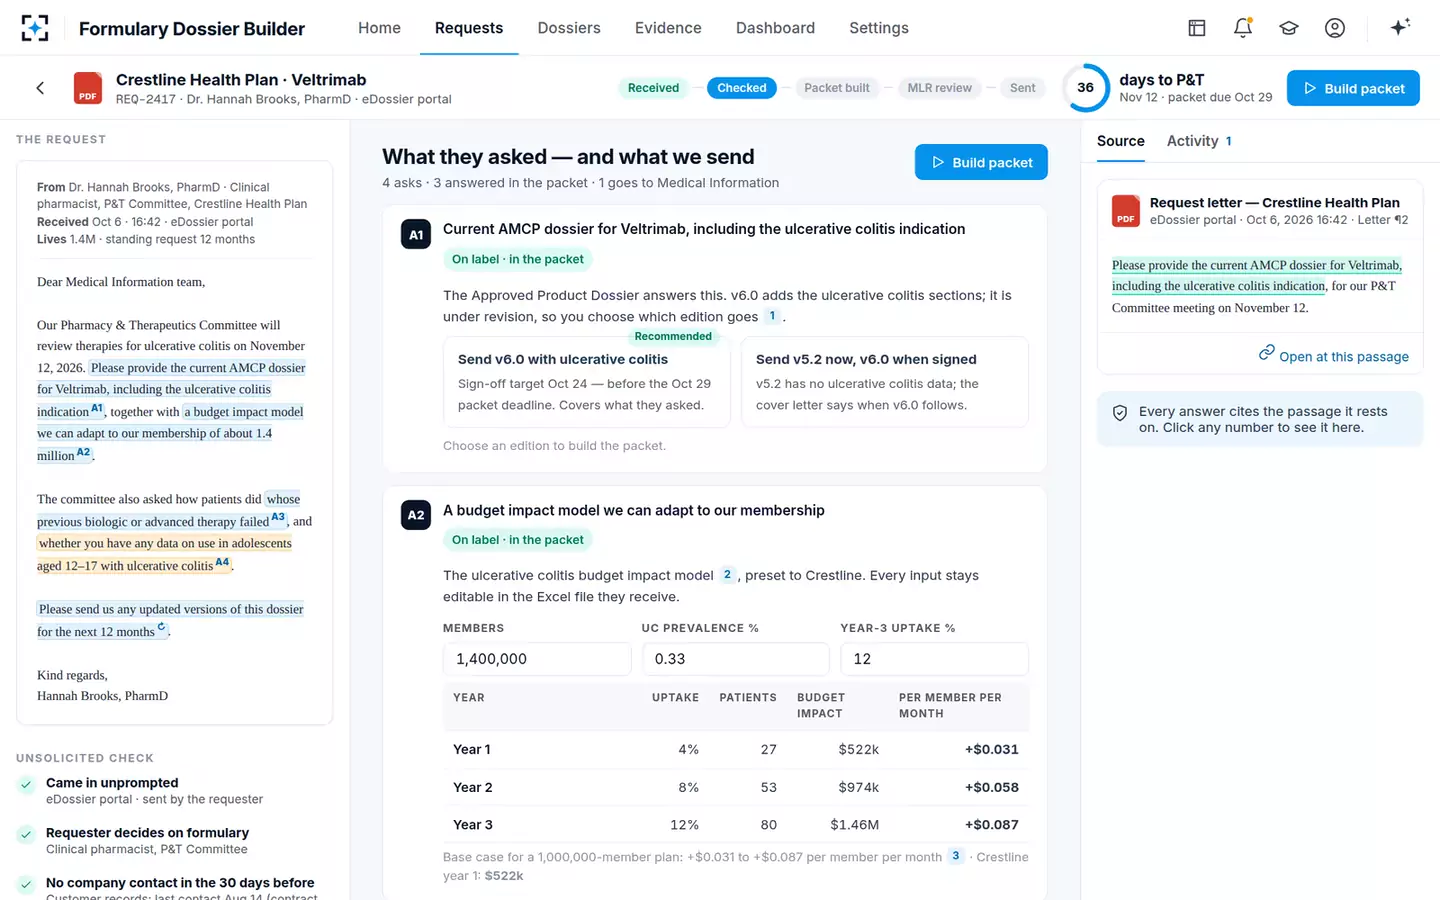Image resolution: width=1440 pixels, height=900 pixels.
Task: Click the Came in unprompted check item
Action: (174, 790)
